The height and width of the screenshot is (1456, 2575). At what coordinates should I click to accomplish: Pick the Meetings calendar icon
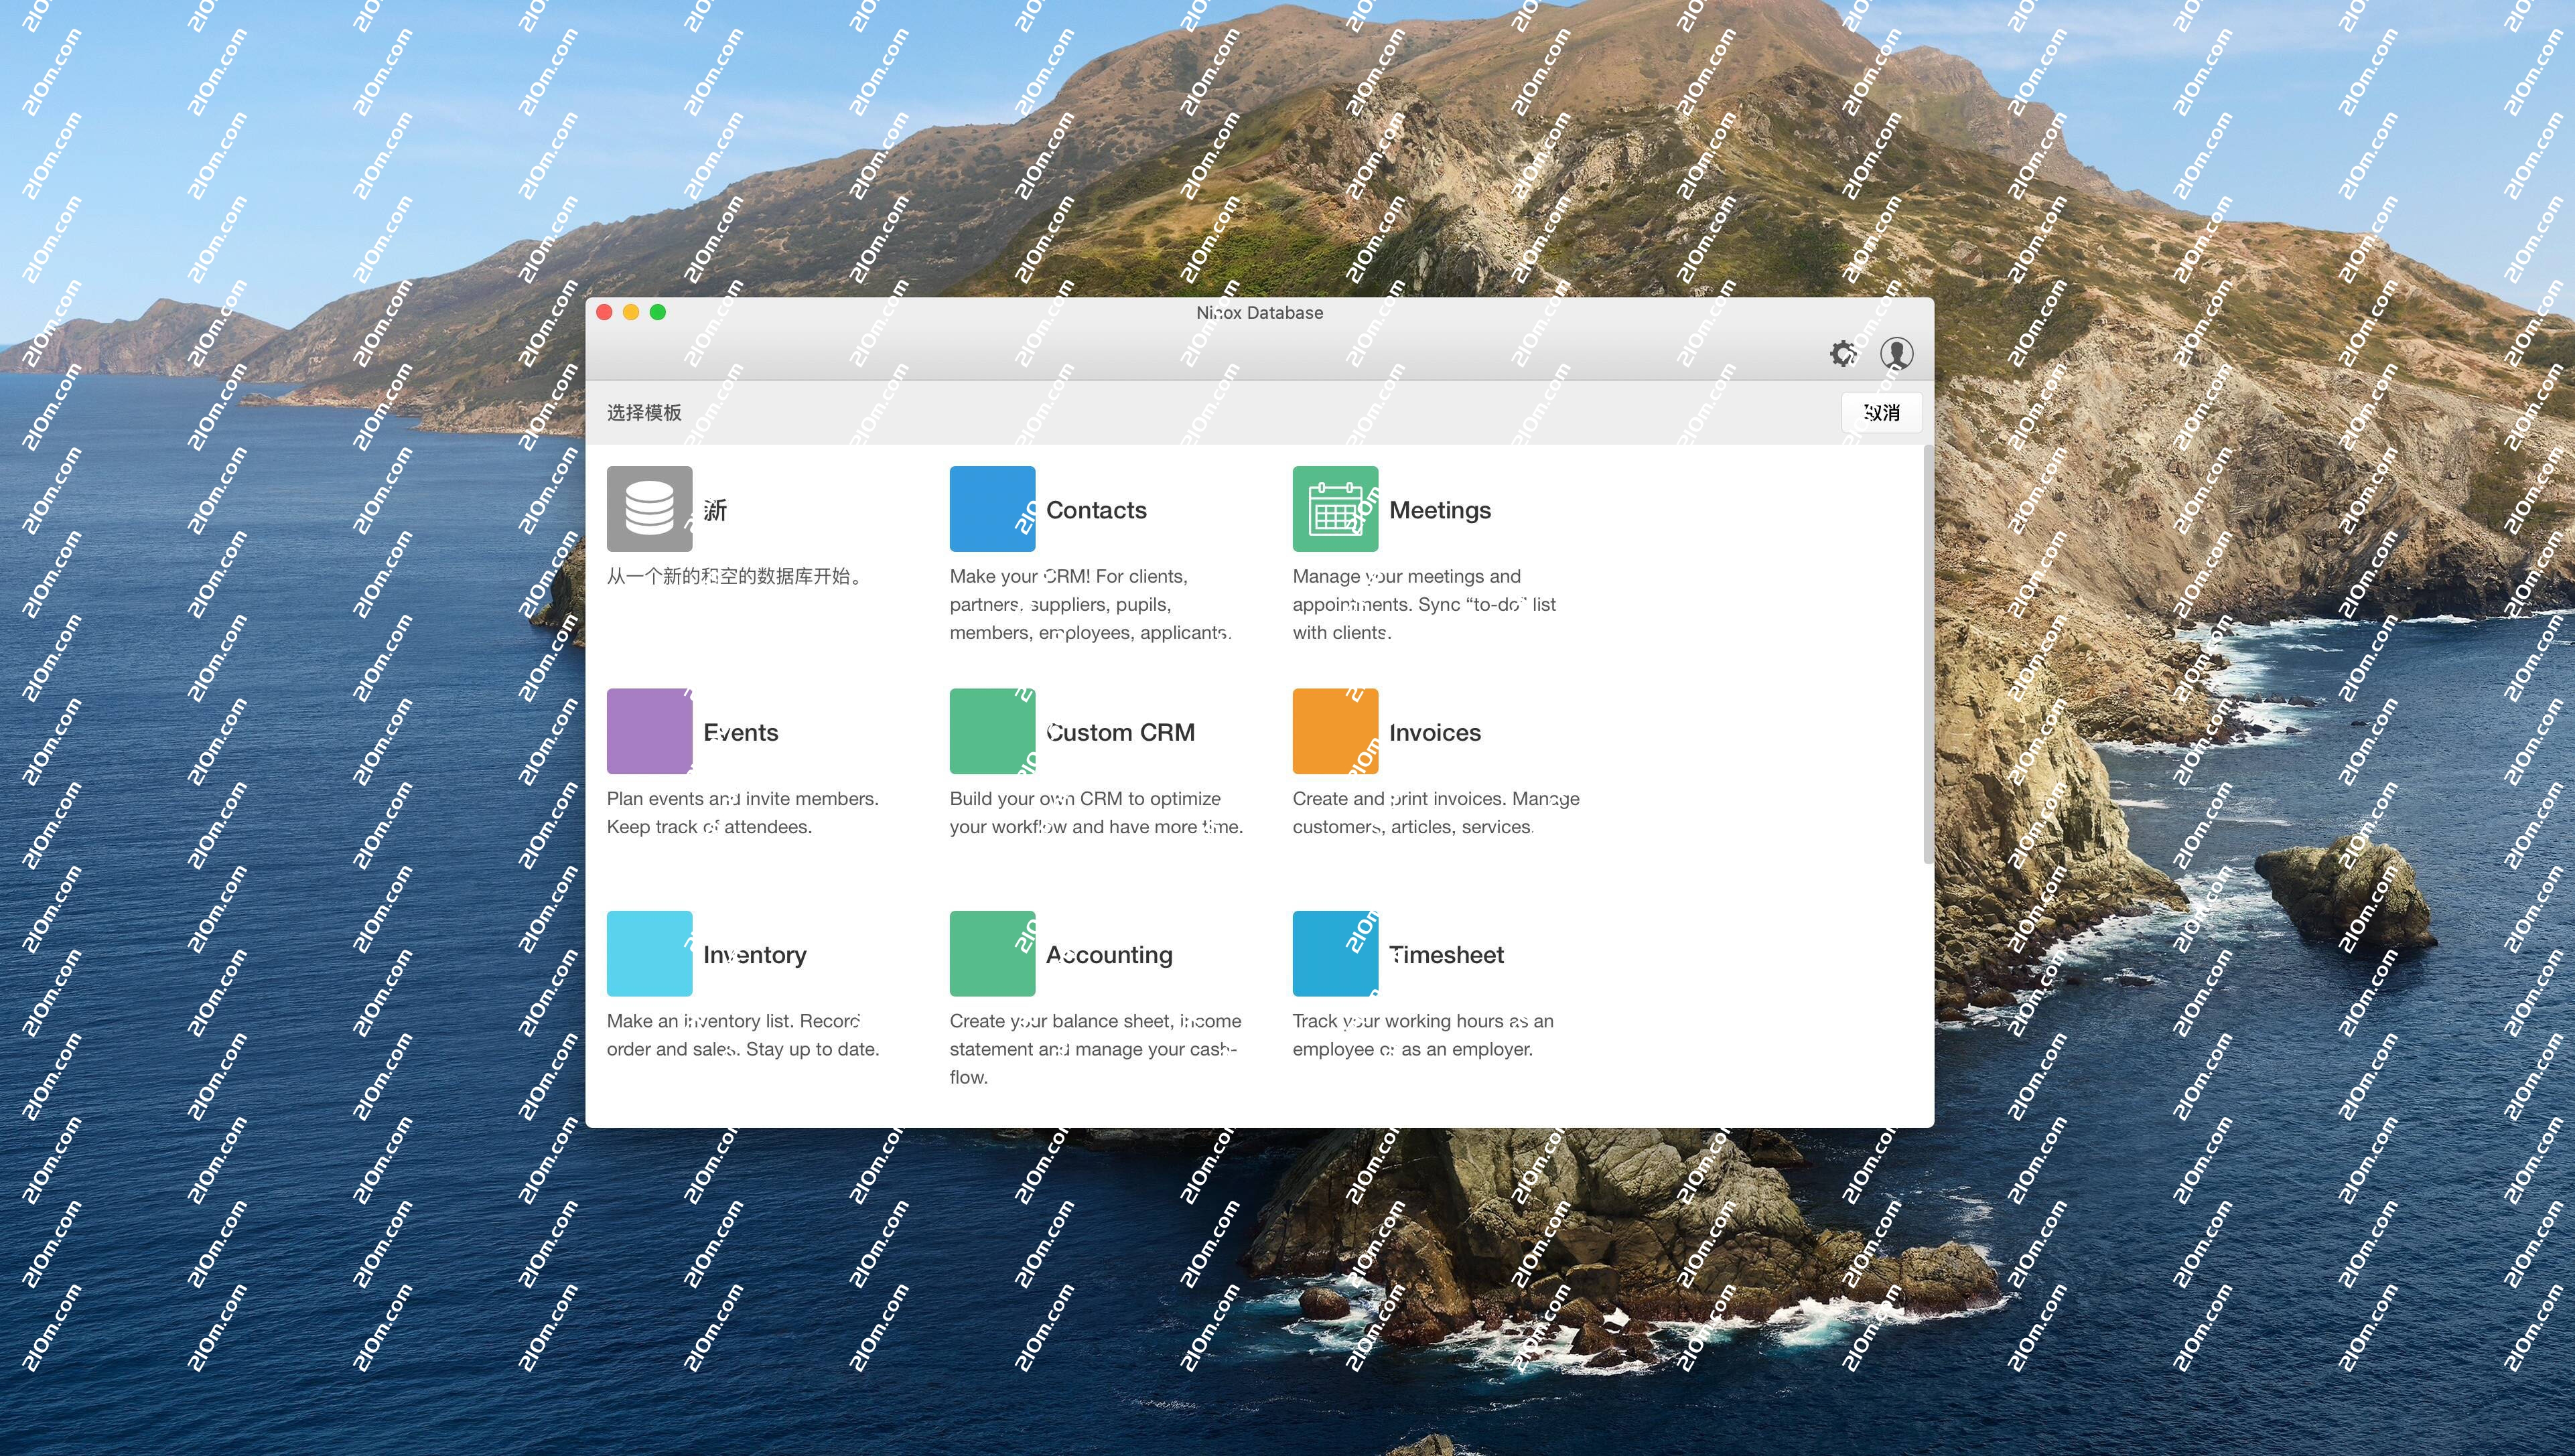tap(1335, 509)
